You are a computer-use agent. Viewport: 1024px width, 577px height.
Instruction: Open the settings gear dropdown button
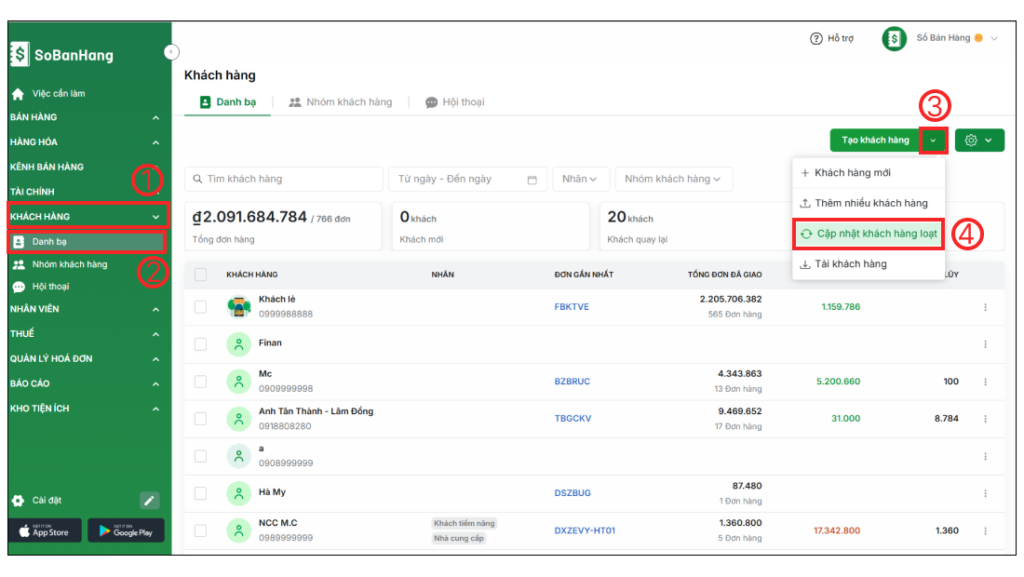[x=979, y=141]
